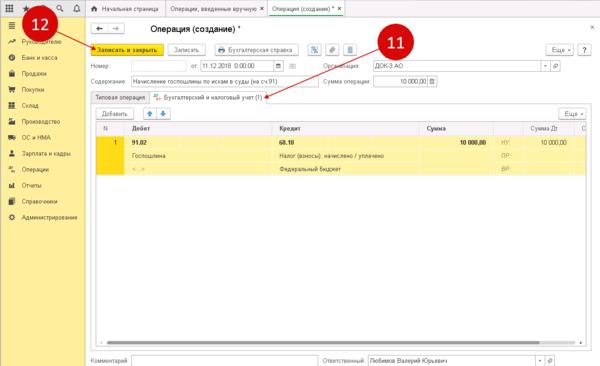Select Федеральный бюджет cell

pyautogui.click(x=346, y=169)
